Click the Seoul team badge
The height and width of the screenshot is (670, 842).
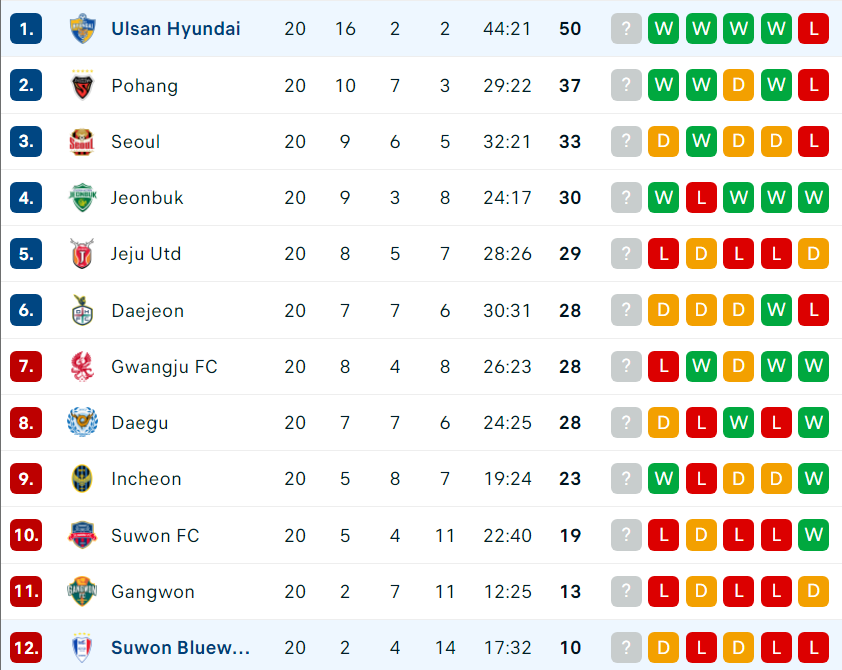82,142
